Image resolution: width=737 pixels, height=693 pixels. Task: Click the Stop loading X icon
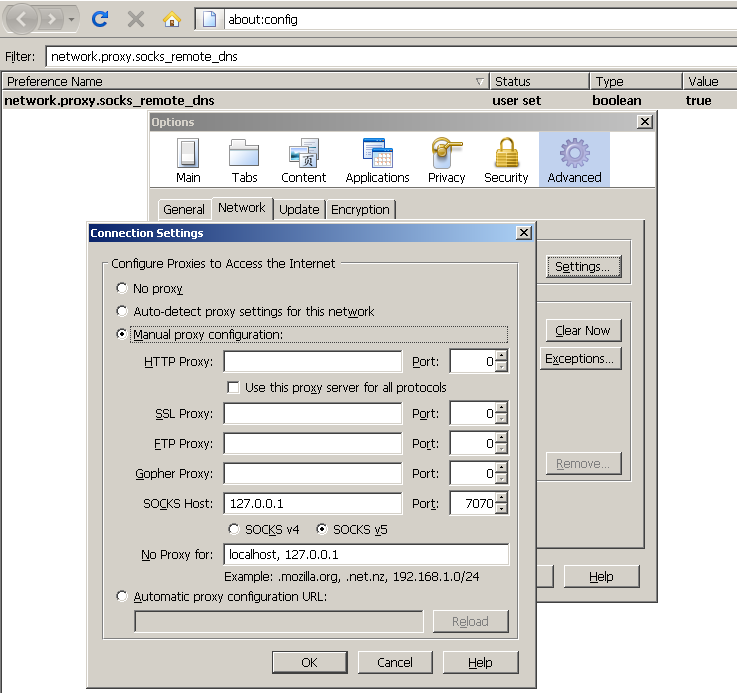tap(136, 19)
